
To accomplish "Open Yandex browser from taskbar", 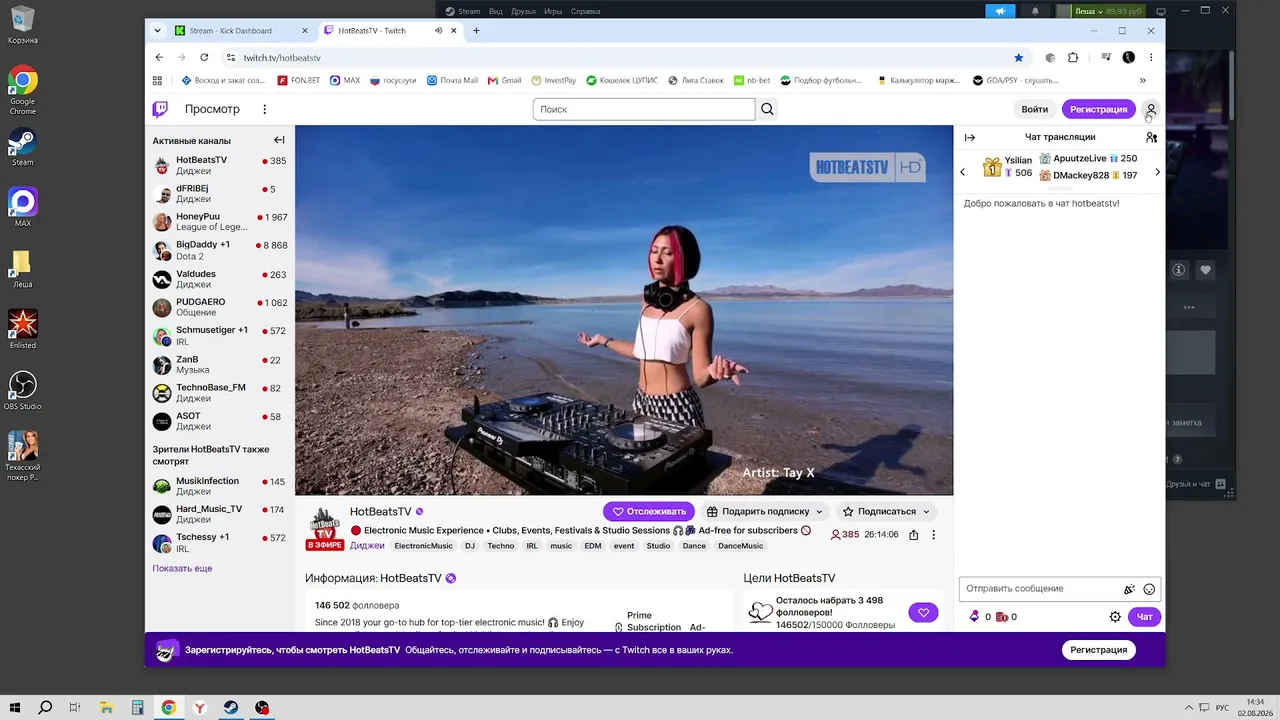I will tap(200, 708).
